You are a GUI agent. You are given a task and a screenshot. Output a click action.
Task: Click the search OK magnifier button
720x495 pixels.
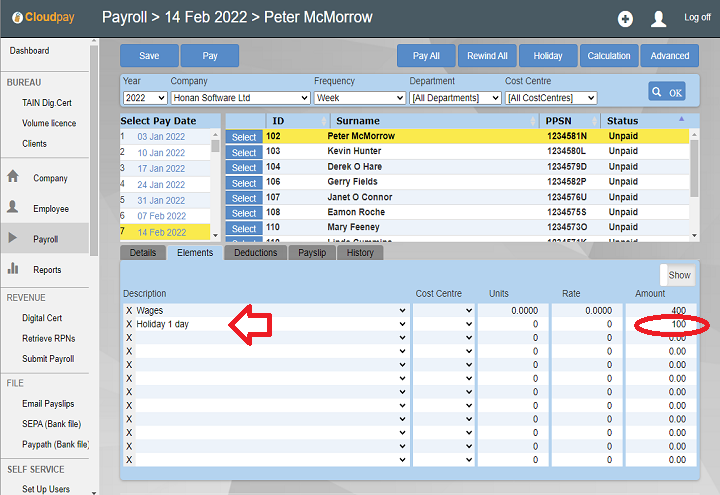pos(666,91)
